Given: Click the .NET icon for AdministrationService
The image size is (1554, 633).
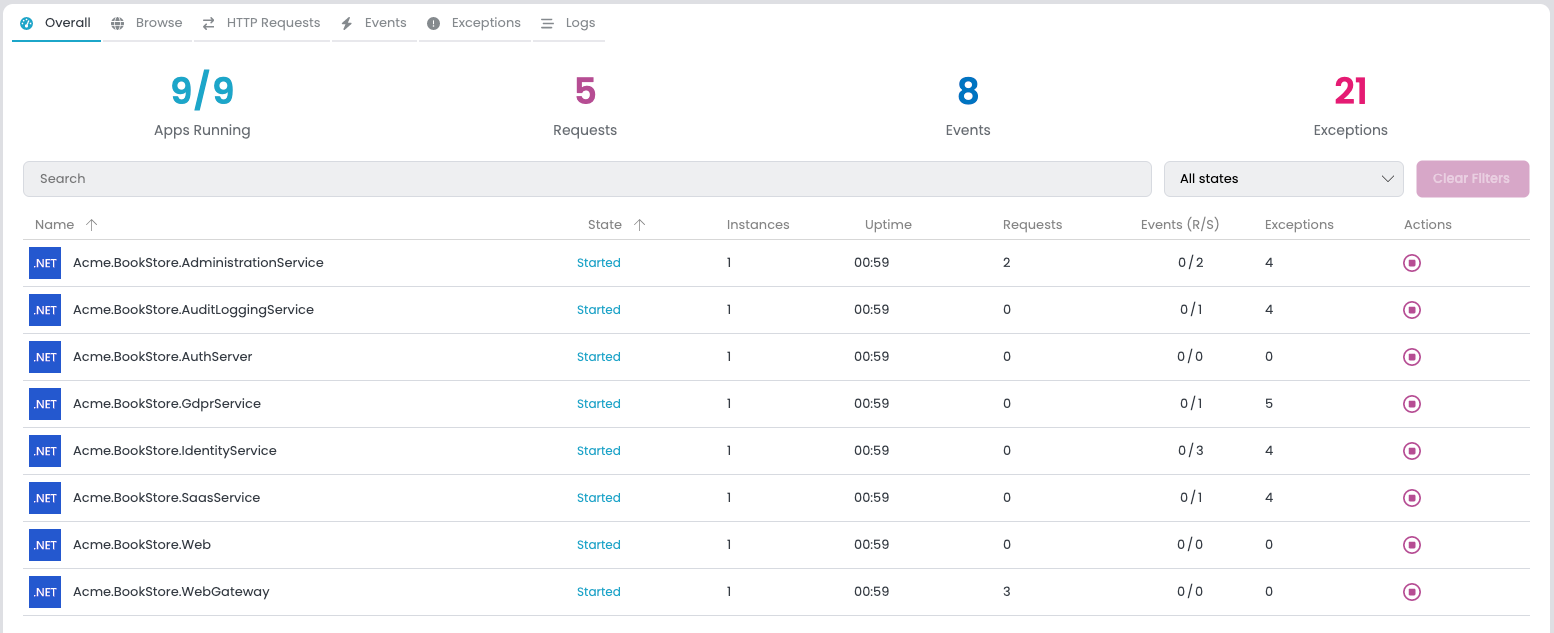Looking at the screenshot, I should [45, 263].
